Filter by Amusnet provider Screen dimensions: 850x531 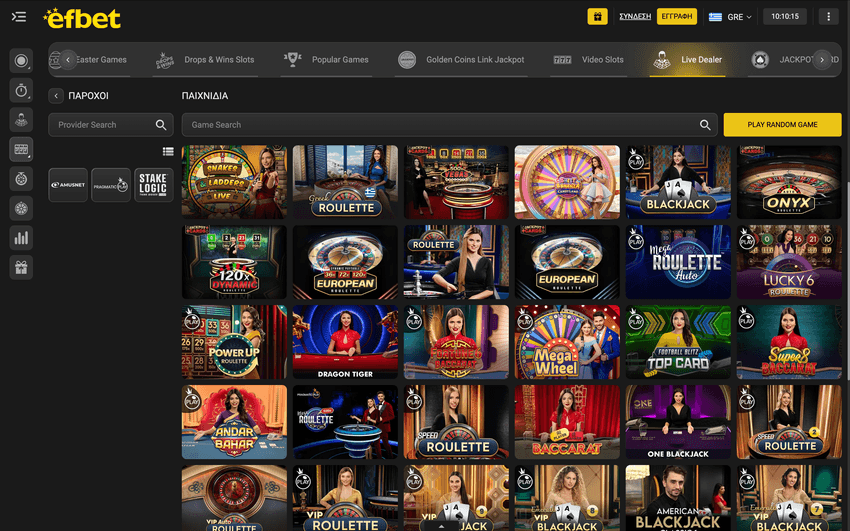pyautogui.click(x=68, y=185)
